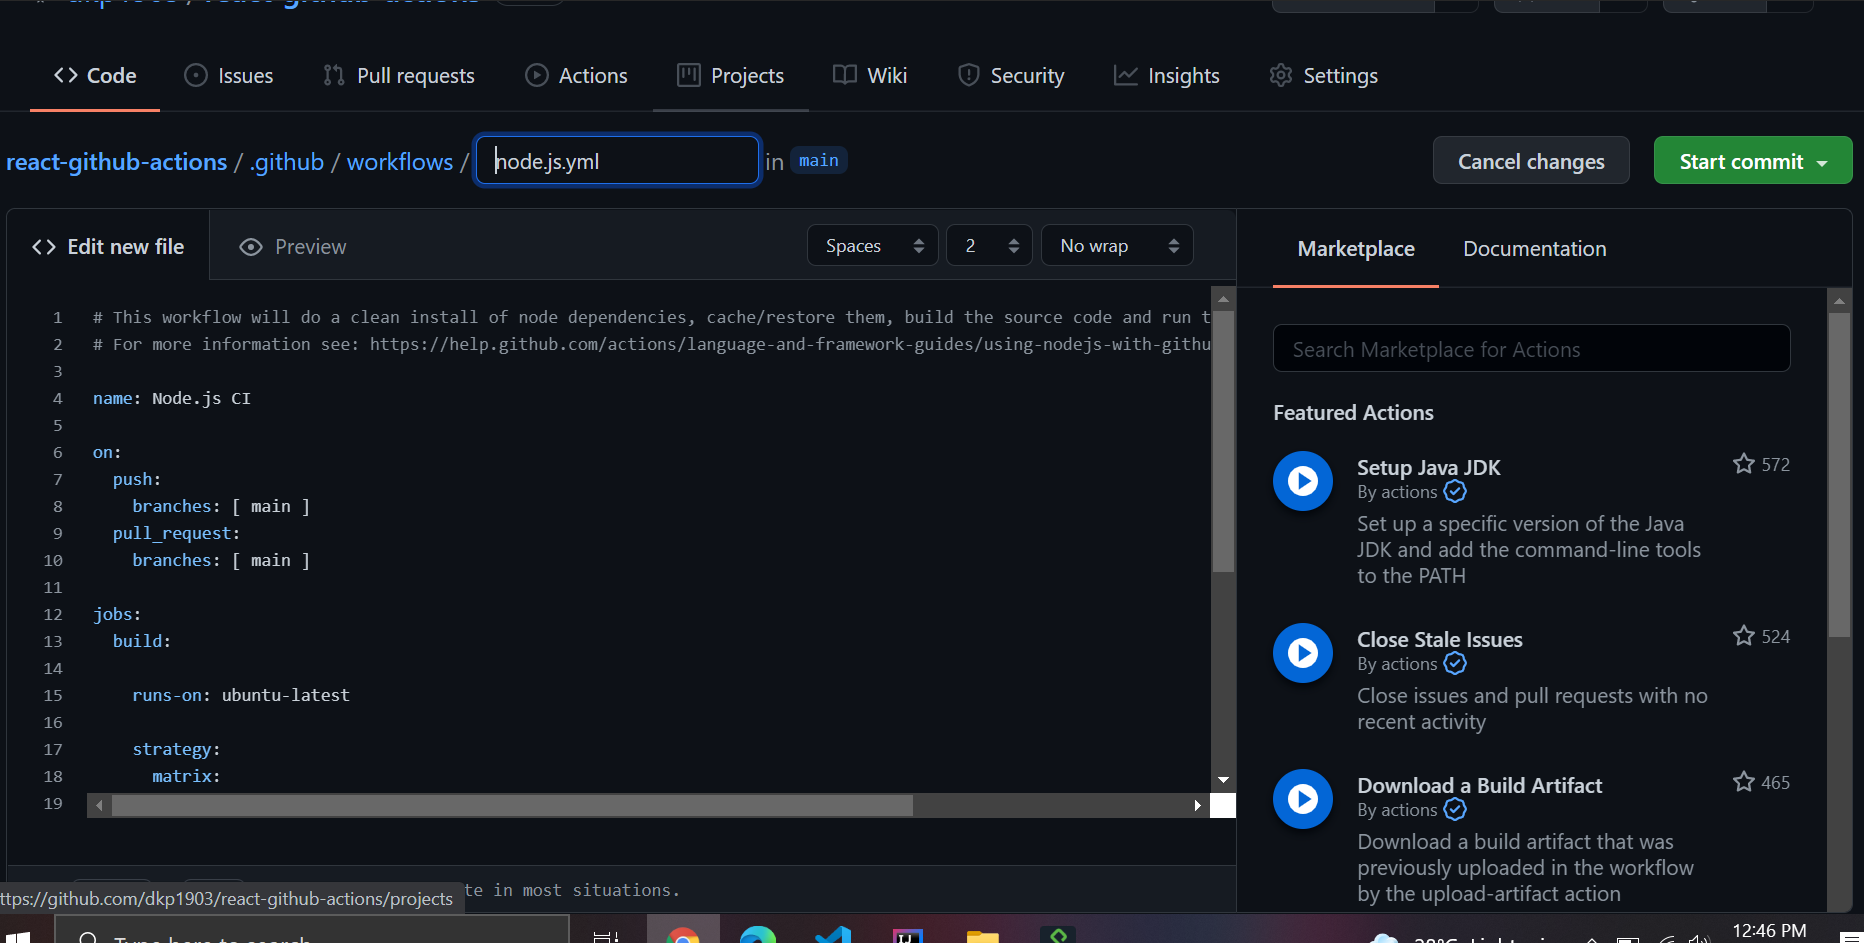Click verified badge under Setup Java JDK
The width and height of the screenshot is (1864, 943).
coord(1455,492)
